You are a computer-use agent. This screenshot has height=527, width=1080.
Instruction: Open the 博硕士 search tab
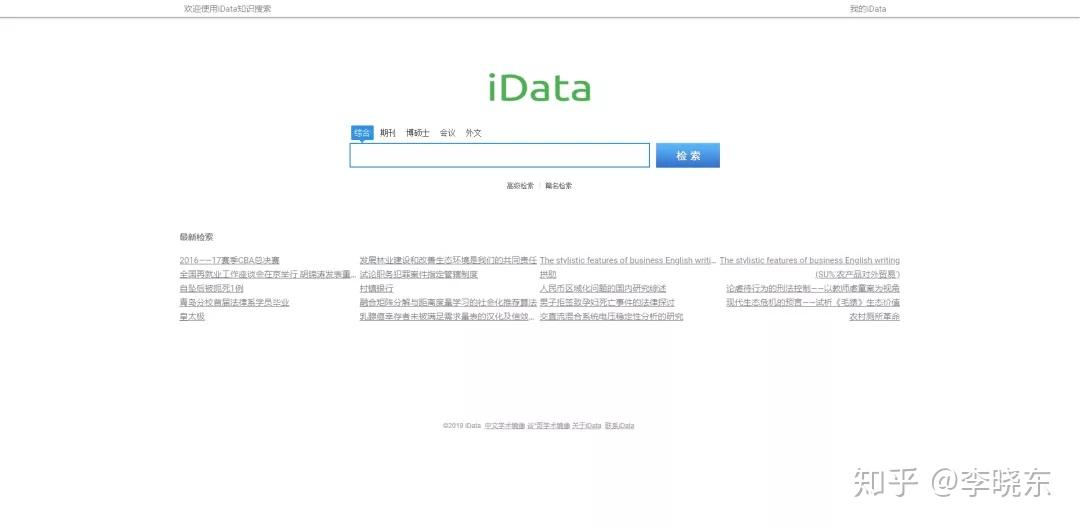(x=417, y=133)
